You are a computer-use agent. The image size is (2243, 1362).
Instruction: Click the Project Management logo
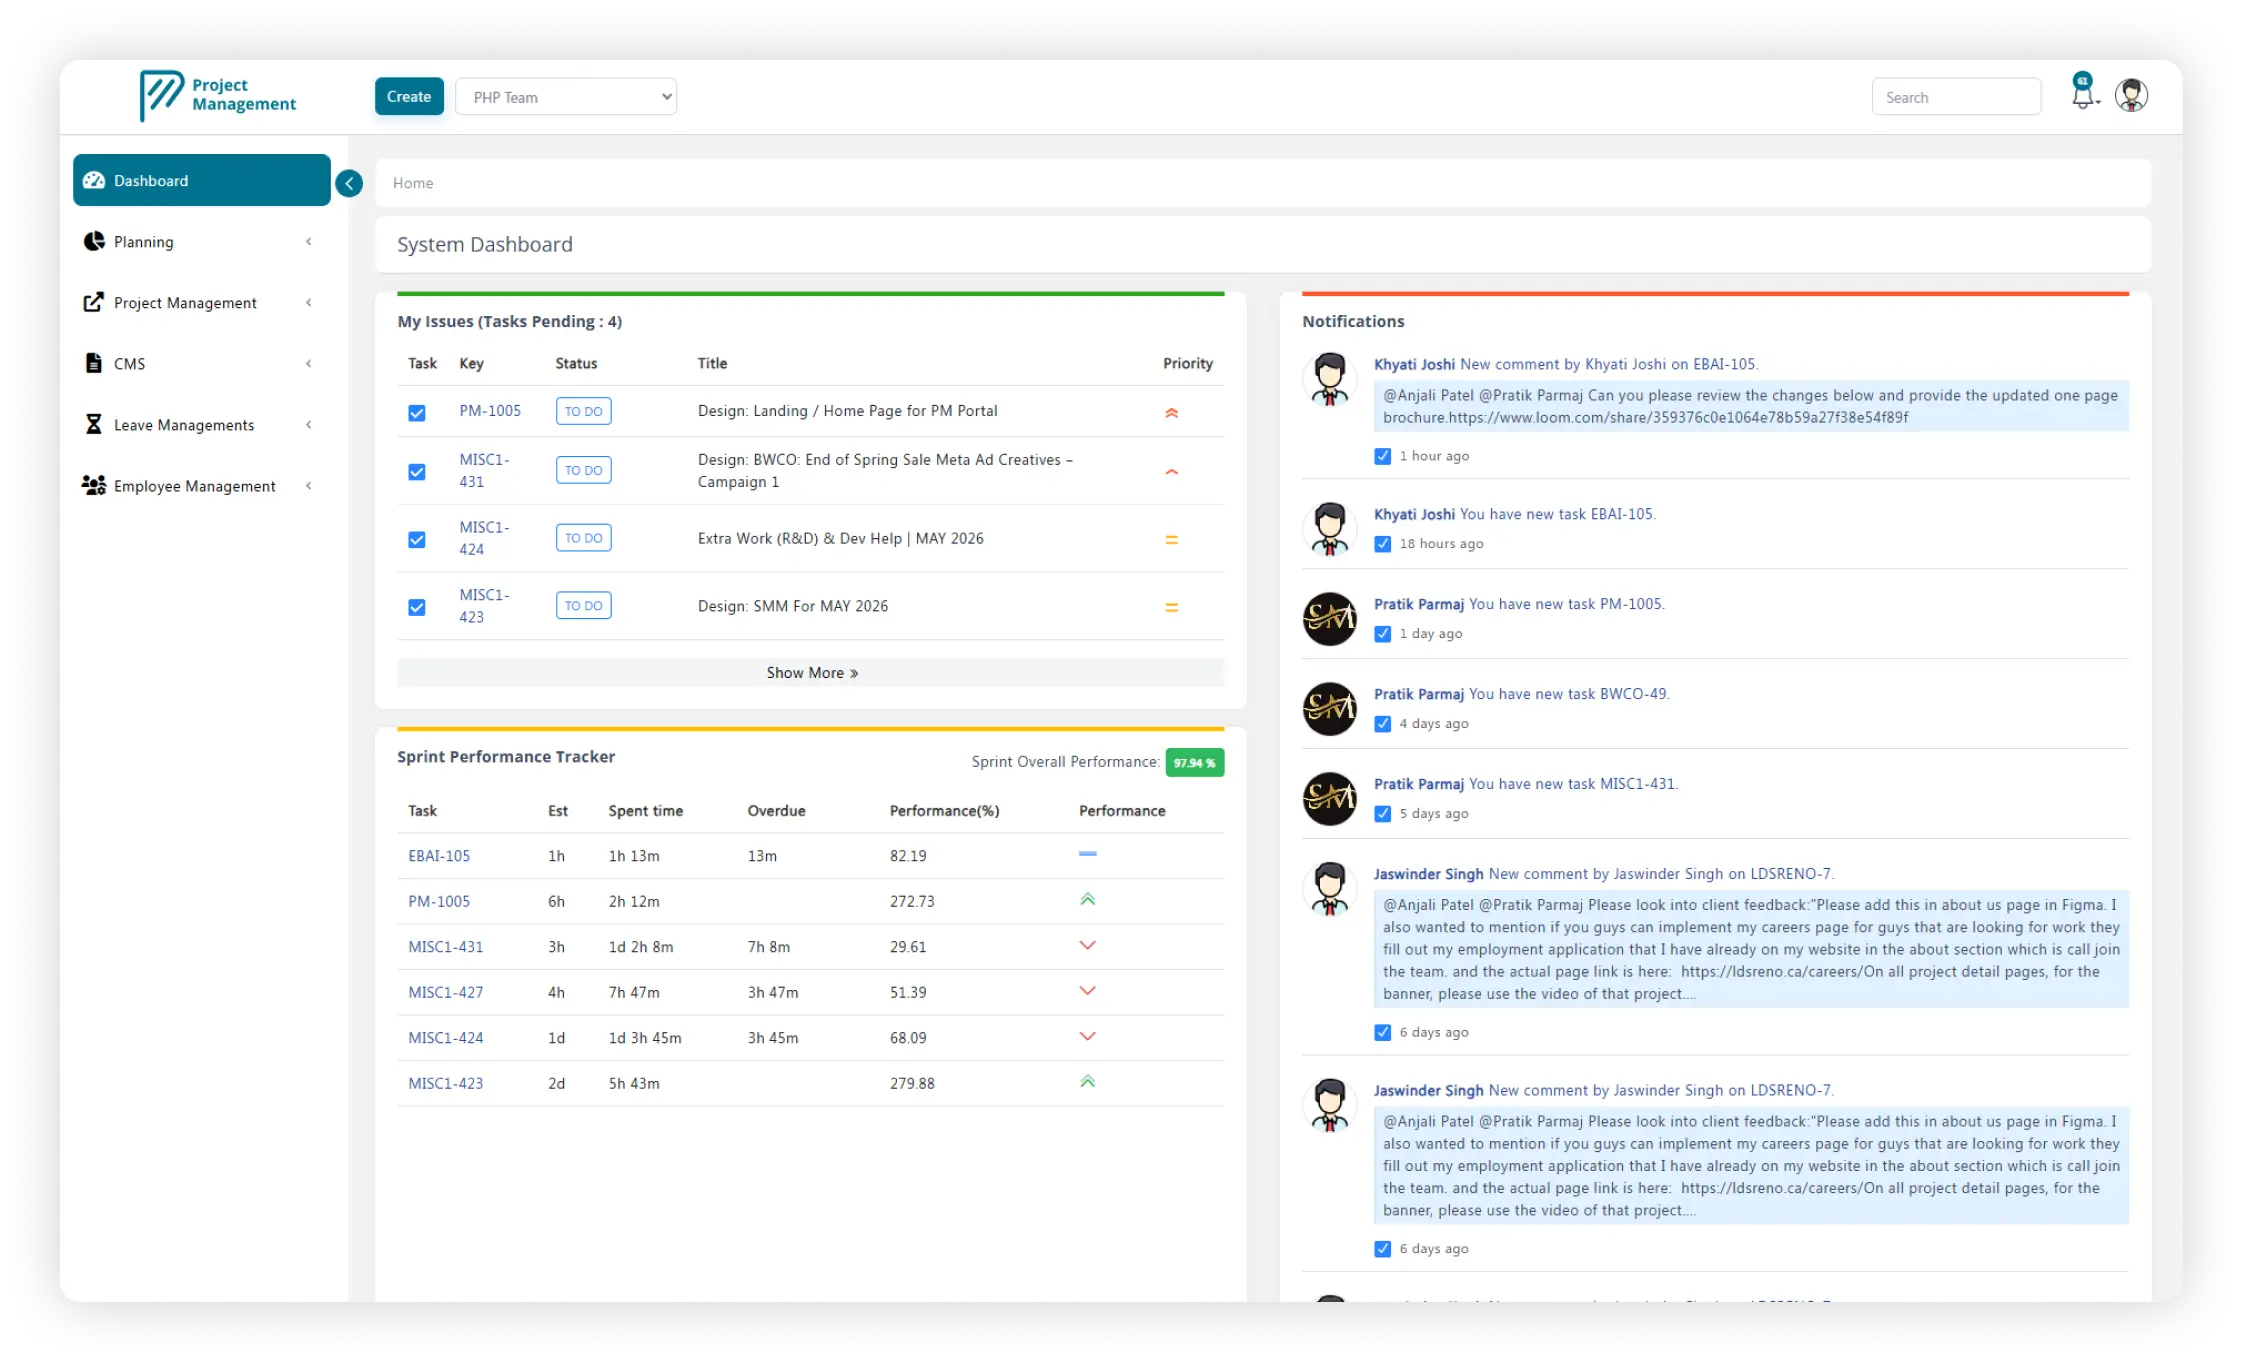[218, 95]
